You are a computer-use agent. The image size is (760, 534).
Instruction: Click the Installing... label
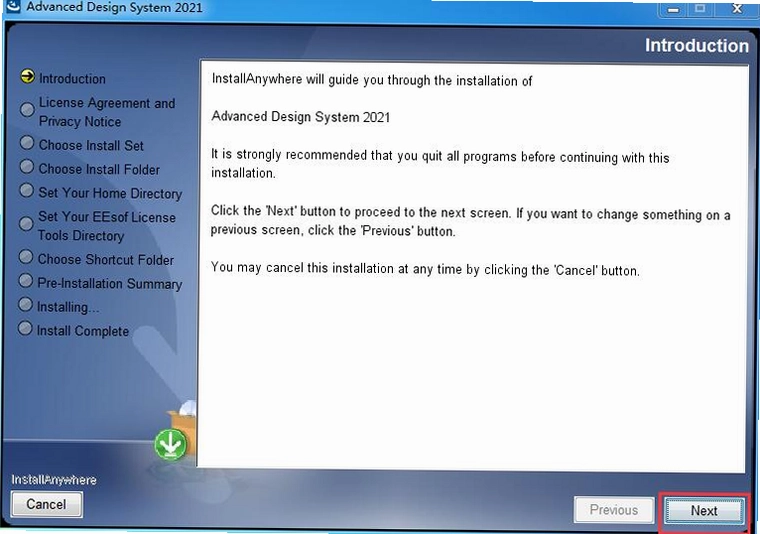click(x=68, y=307)
